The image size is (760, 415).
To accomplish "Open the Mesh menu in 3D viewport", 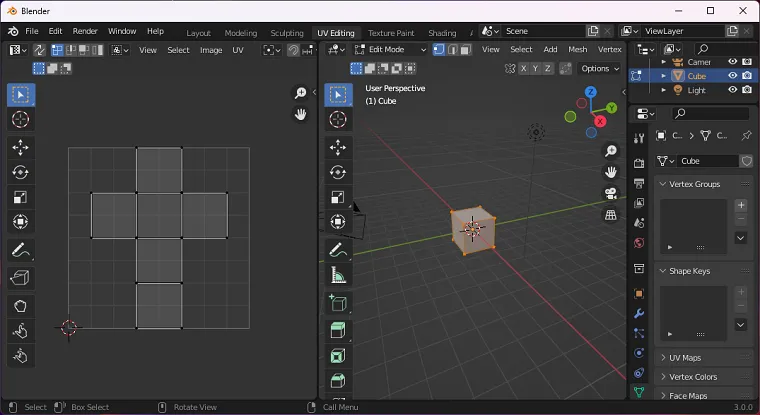I will pyautogui.click(x=577, y=49).
